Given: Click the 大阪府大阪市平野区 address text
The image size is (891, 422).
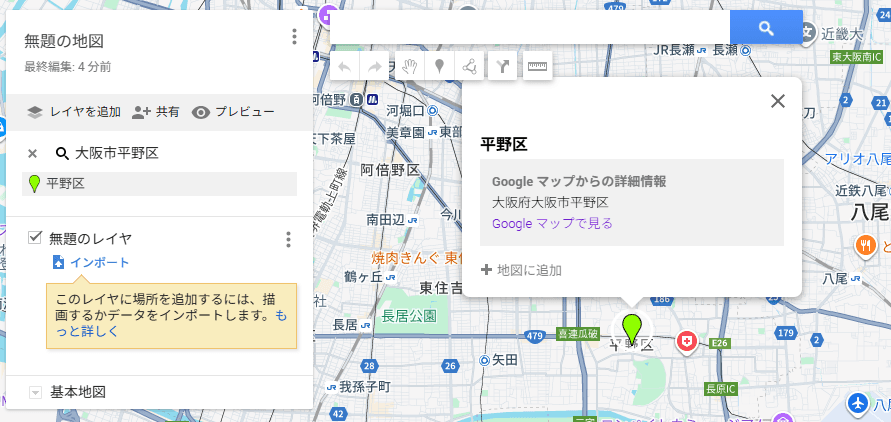Looking at the screenshot, I should (x=550, y=203).
